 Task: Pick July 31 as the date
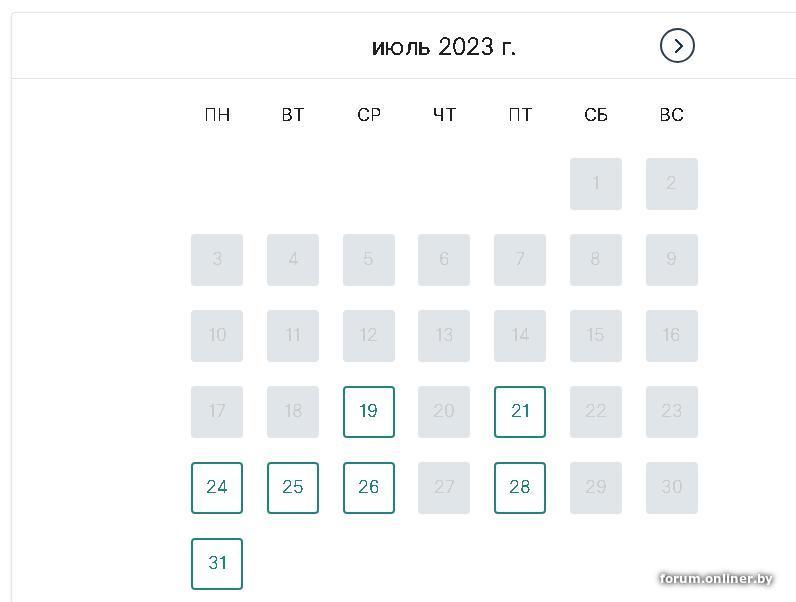[x=217, y=564]
